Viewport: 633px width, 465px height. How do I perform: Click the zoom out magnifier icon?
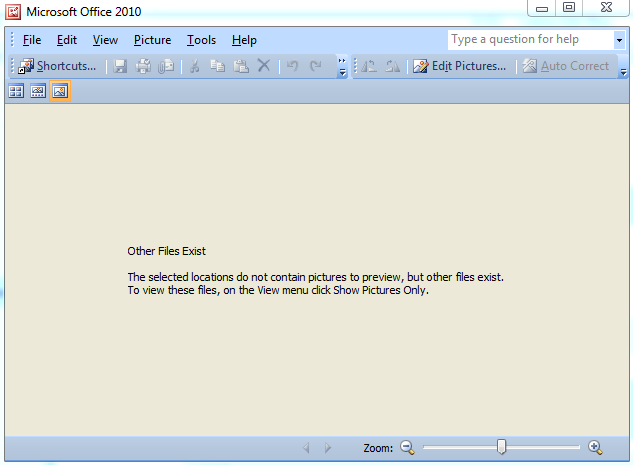(407, 448)
